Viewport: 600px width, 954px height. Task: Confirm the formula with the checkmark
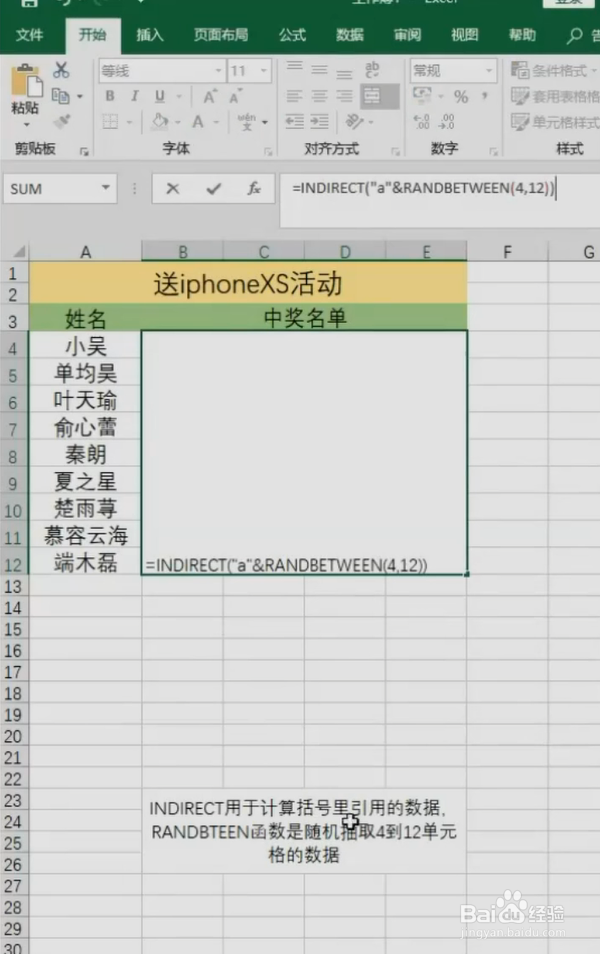coord(213,189)
